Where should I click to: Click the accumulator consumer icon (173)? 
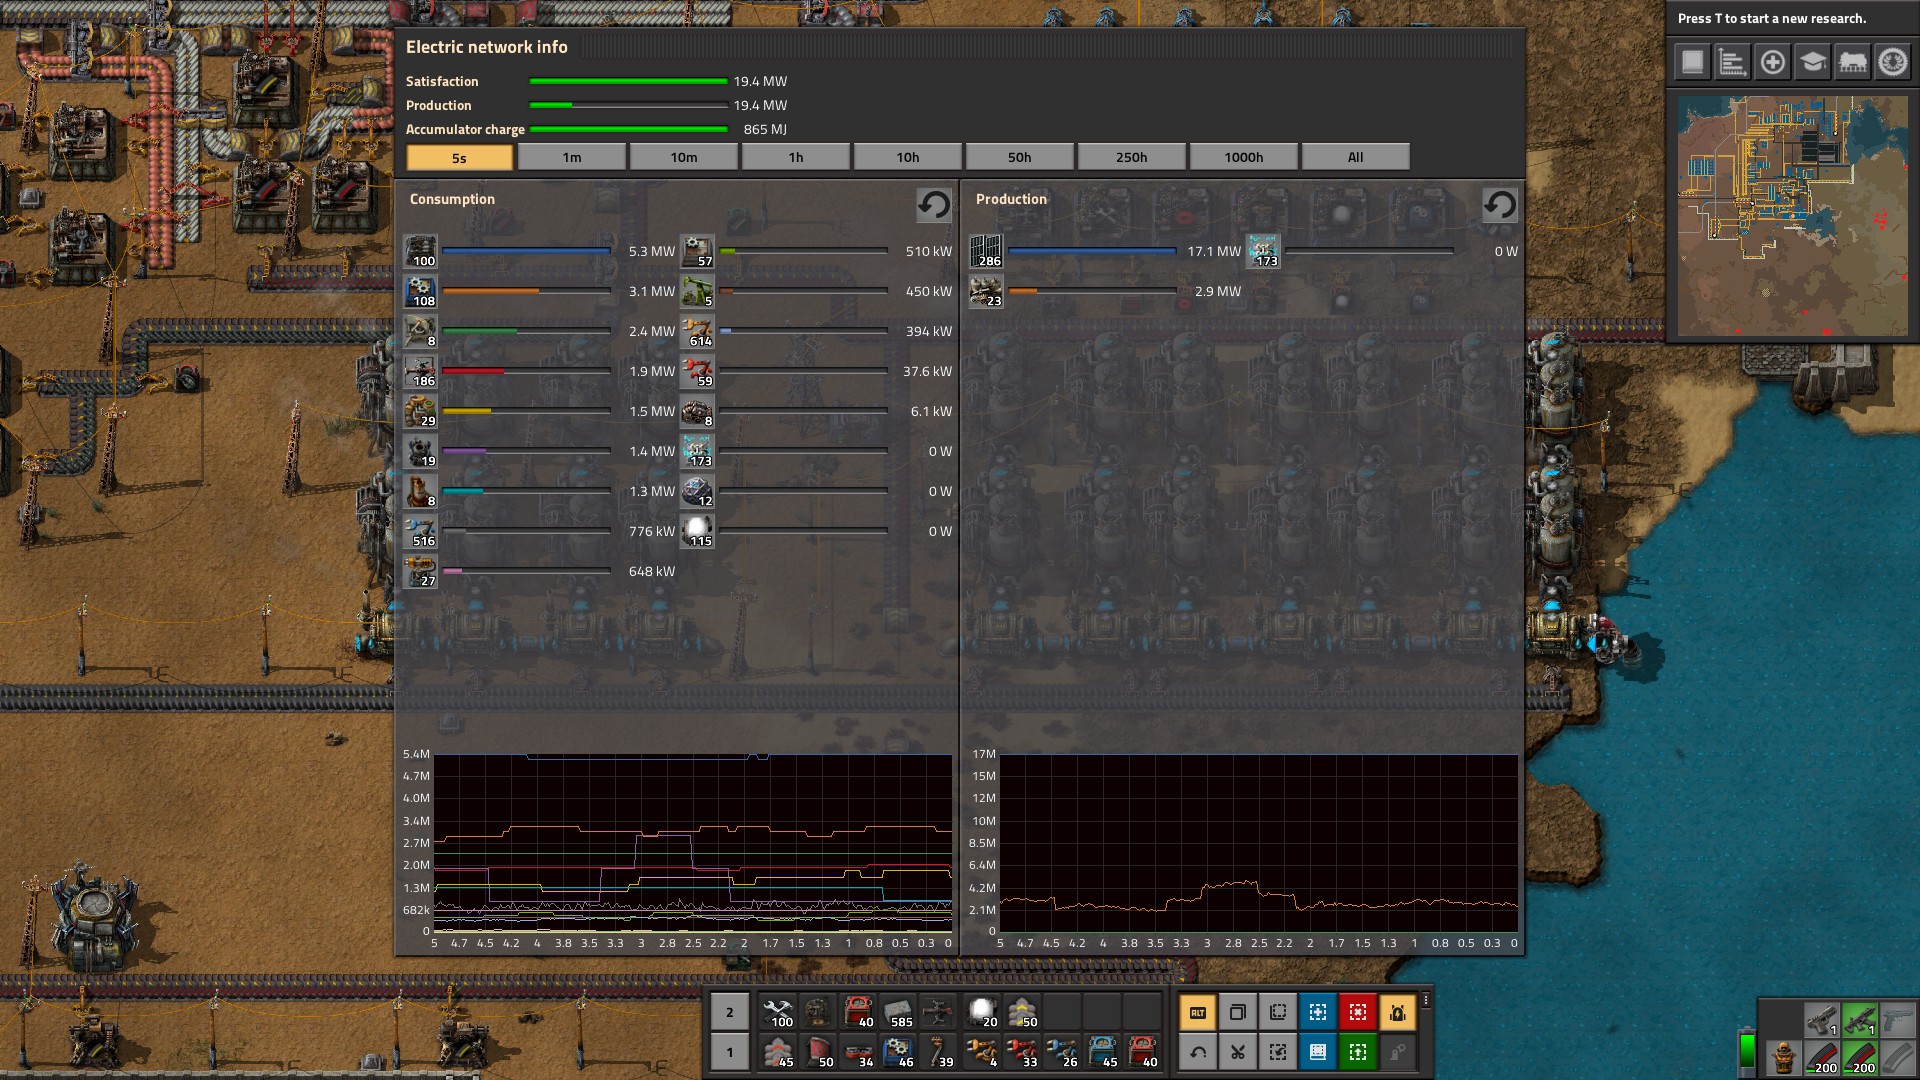(x=697, y=451)
